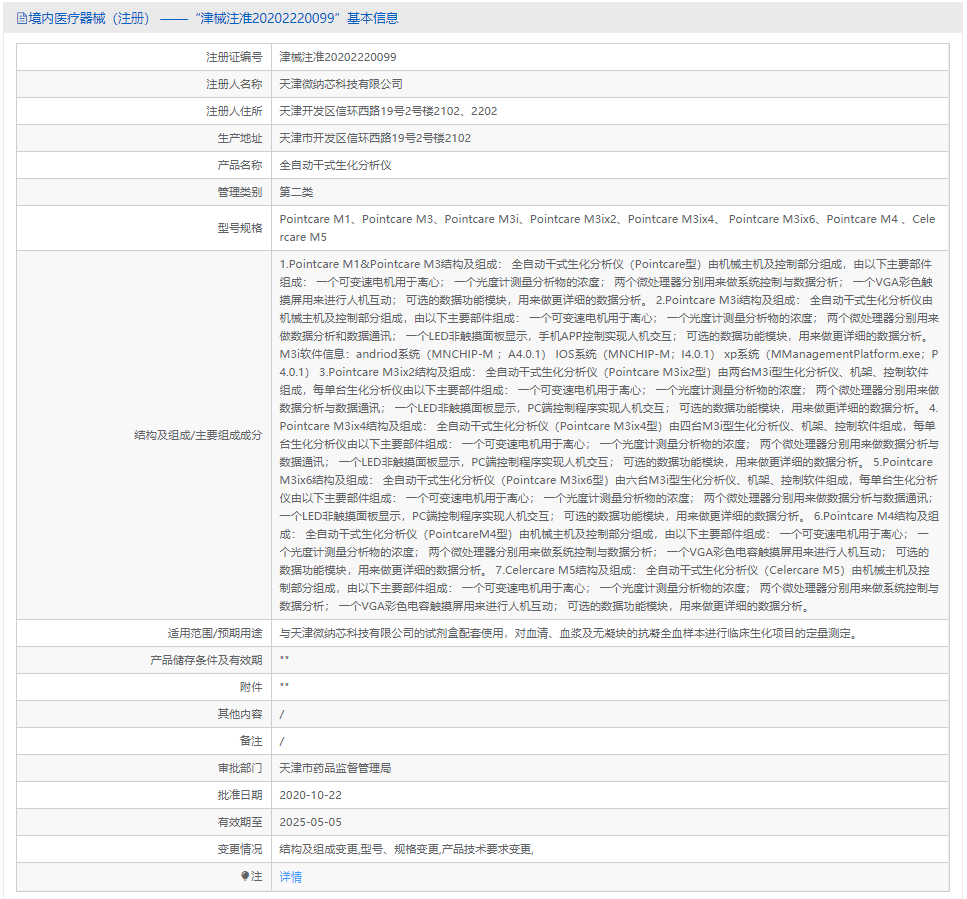Viewport: 967px width, 899px height.
Task: Select the 天津市药品监督管理局 value
Action: (335, 768)
